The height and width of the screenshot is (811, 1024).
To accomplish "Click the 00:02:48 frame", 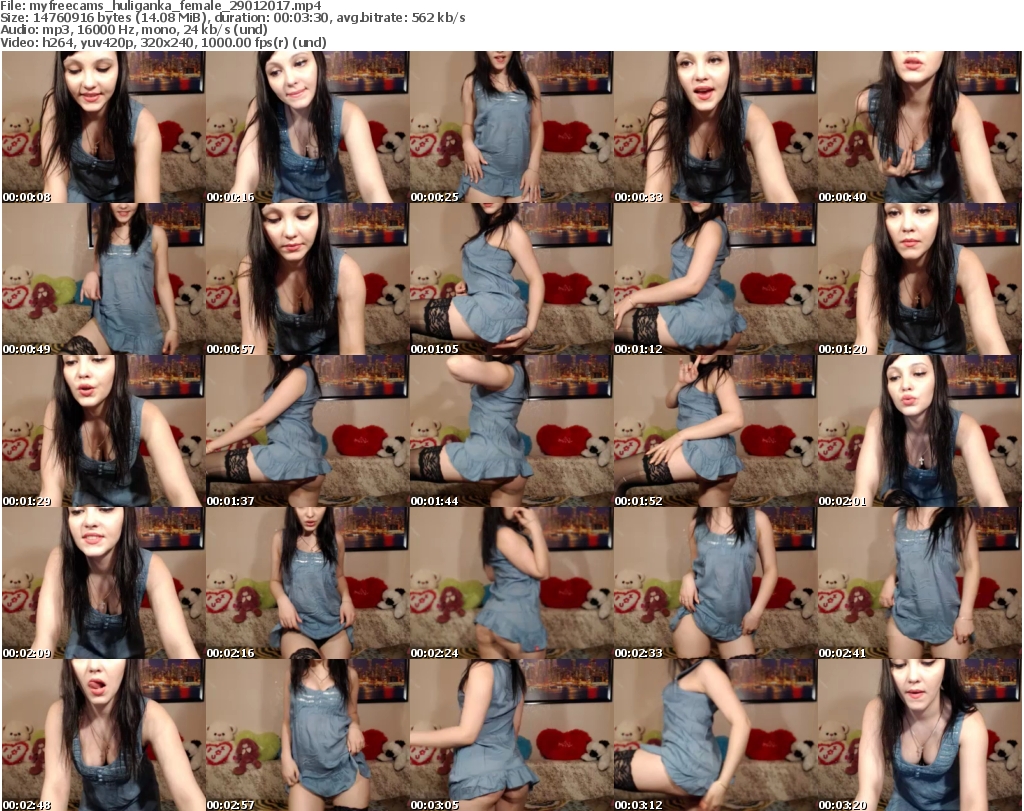I will 103,735.
